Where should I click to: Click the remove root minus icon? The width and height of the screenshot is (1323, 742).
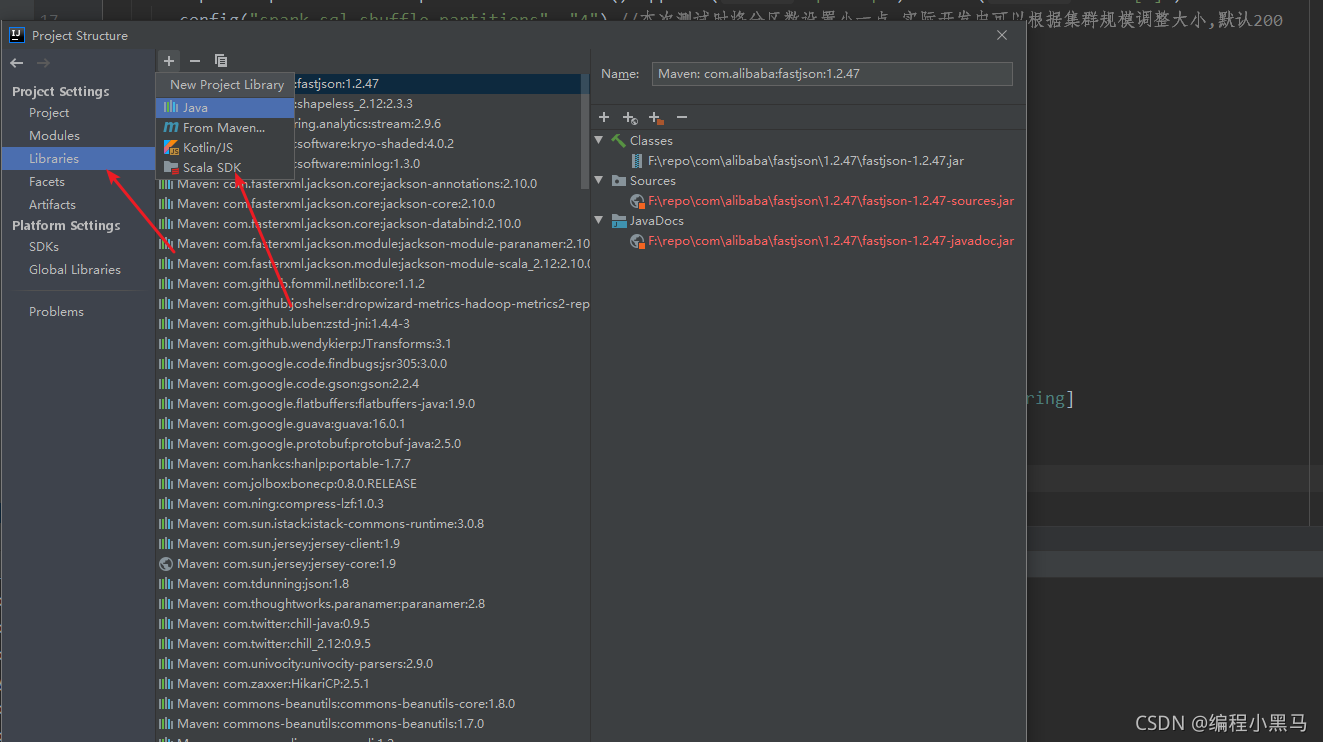tap(682, 117)
